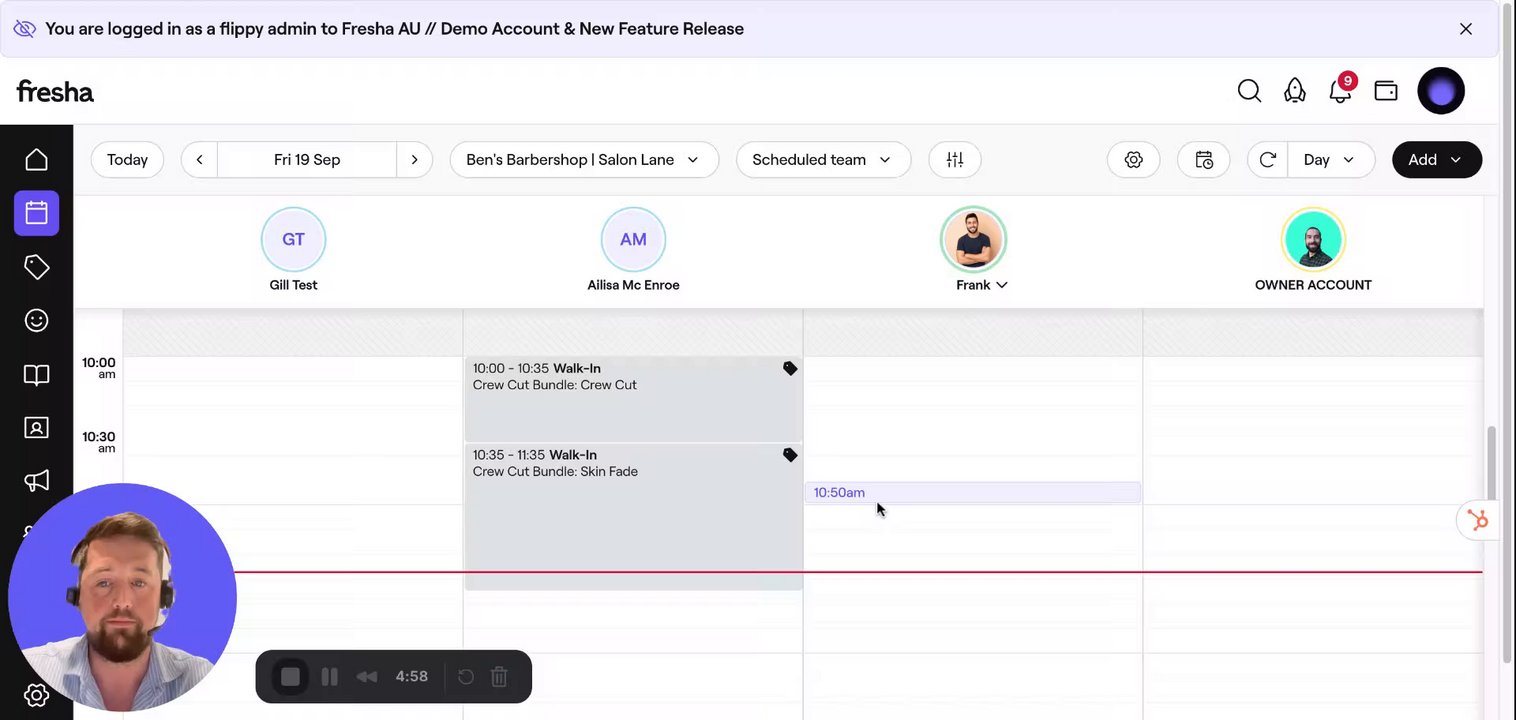Rewind the recording
The height and width of the screenshot is (720, 1516).
tap(367, 677)
